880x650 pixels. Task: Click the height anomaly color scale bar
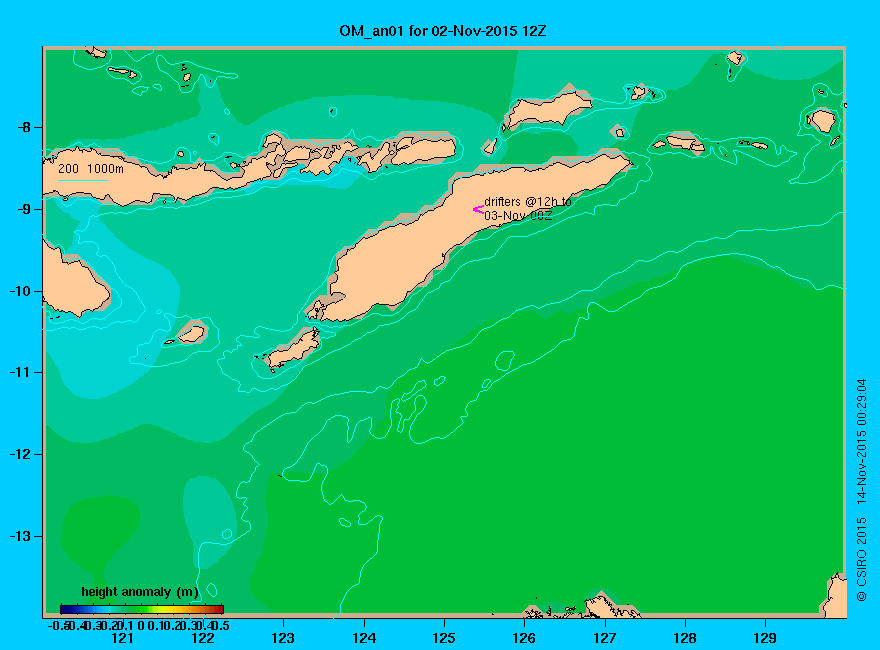pyautogui.click(x=142, y=609)
